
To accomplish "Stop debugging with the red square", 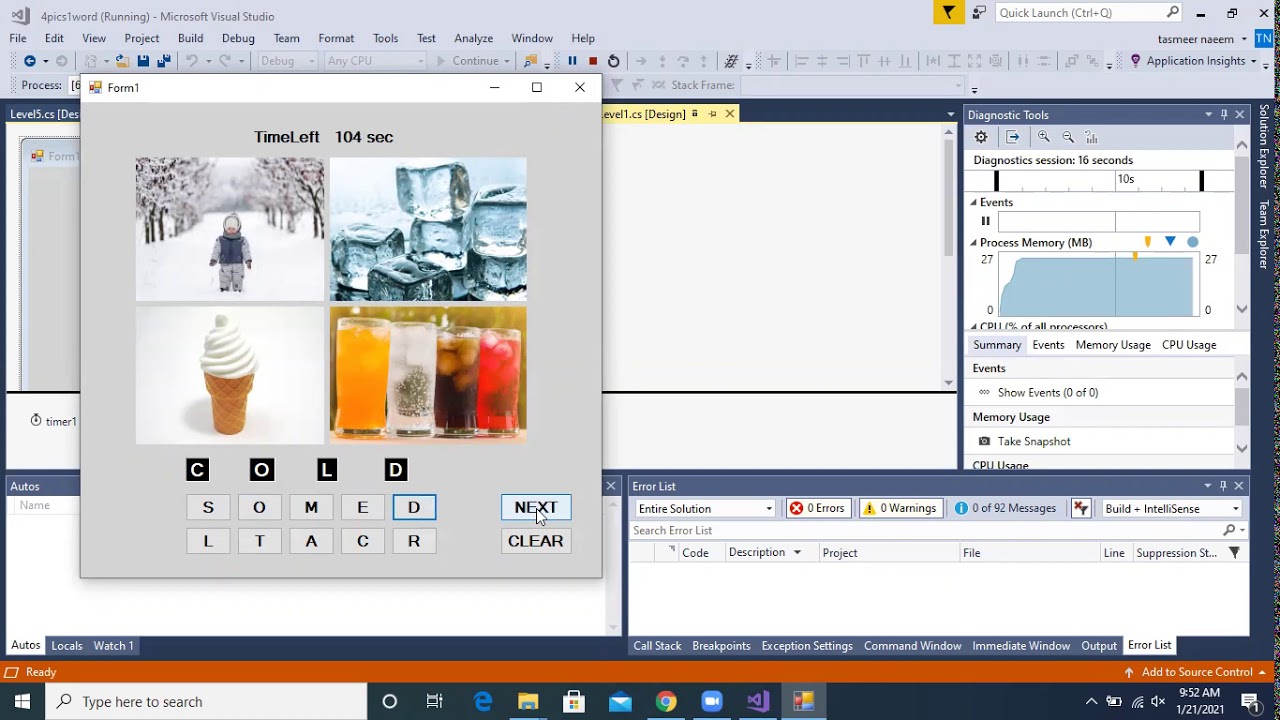I will 593,61.
